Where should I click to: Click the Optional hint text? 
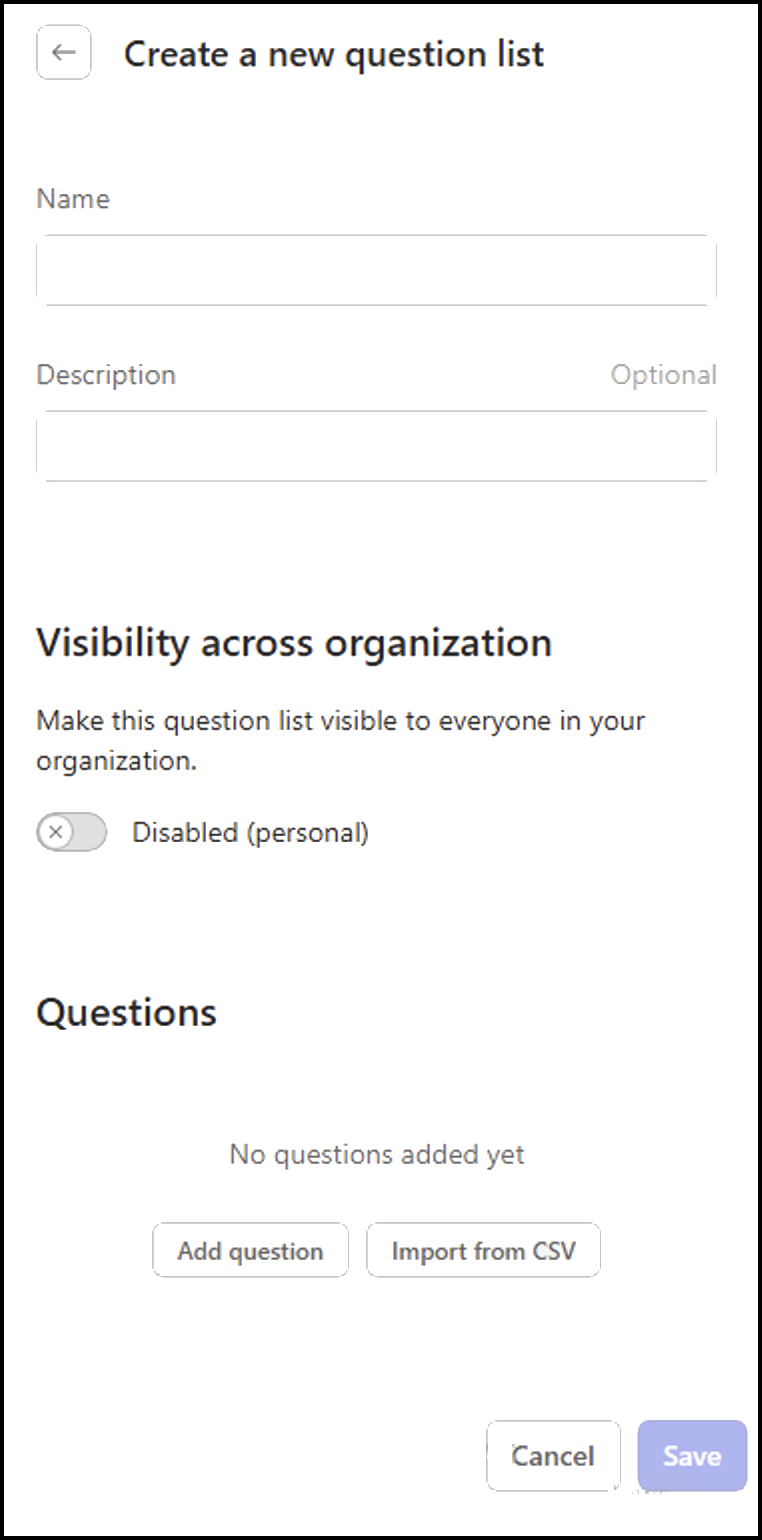click(663, 375)
